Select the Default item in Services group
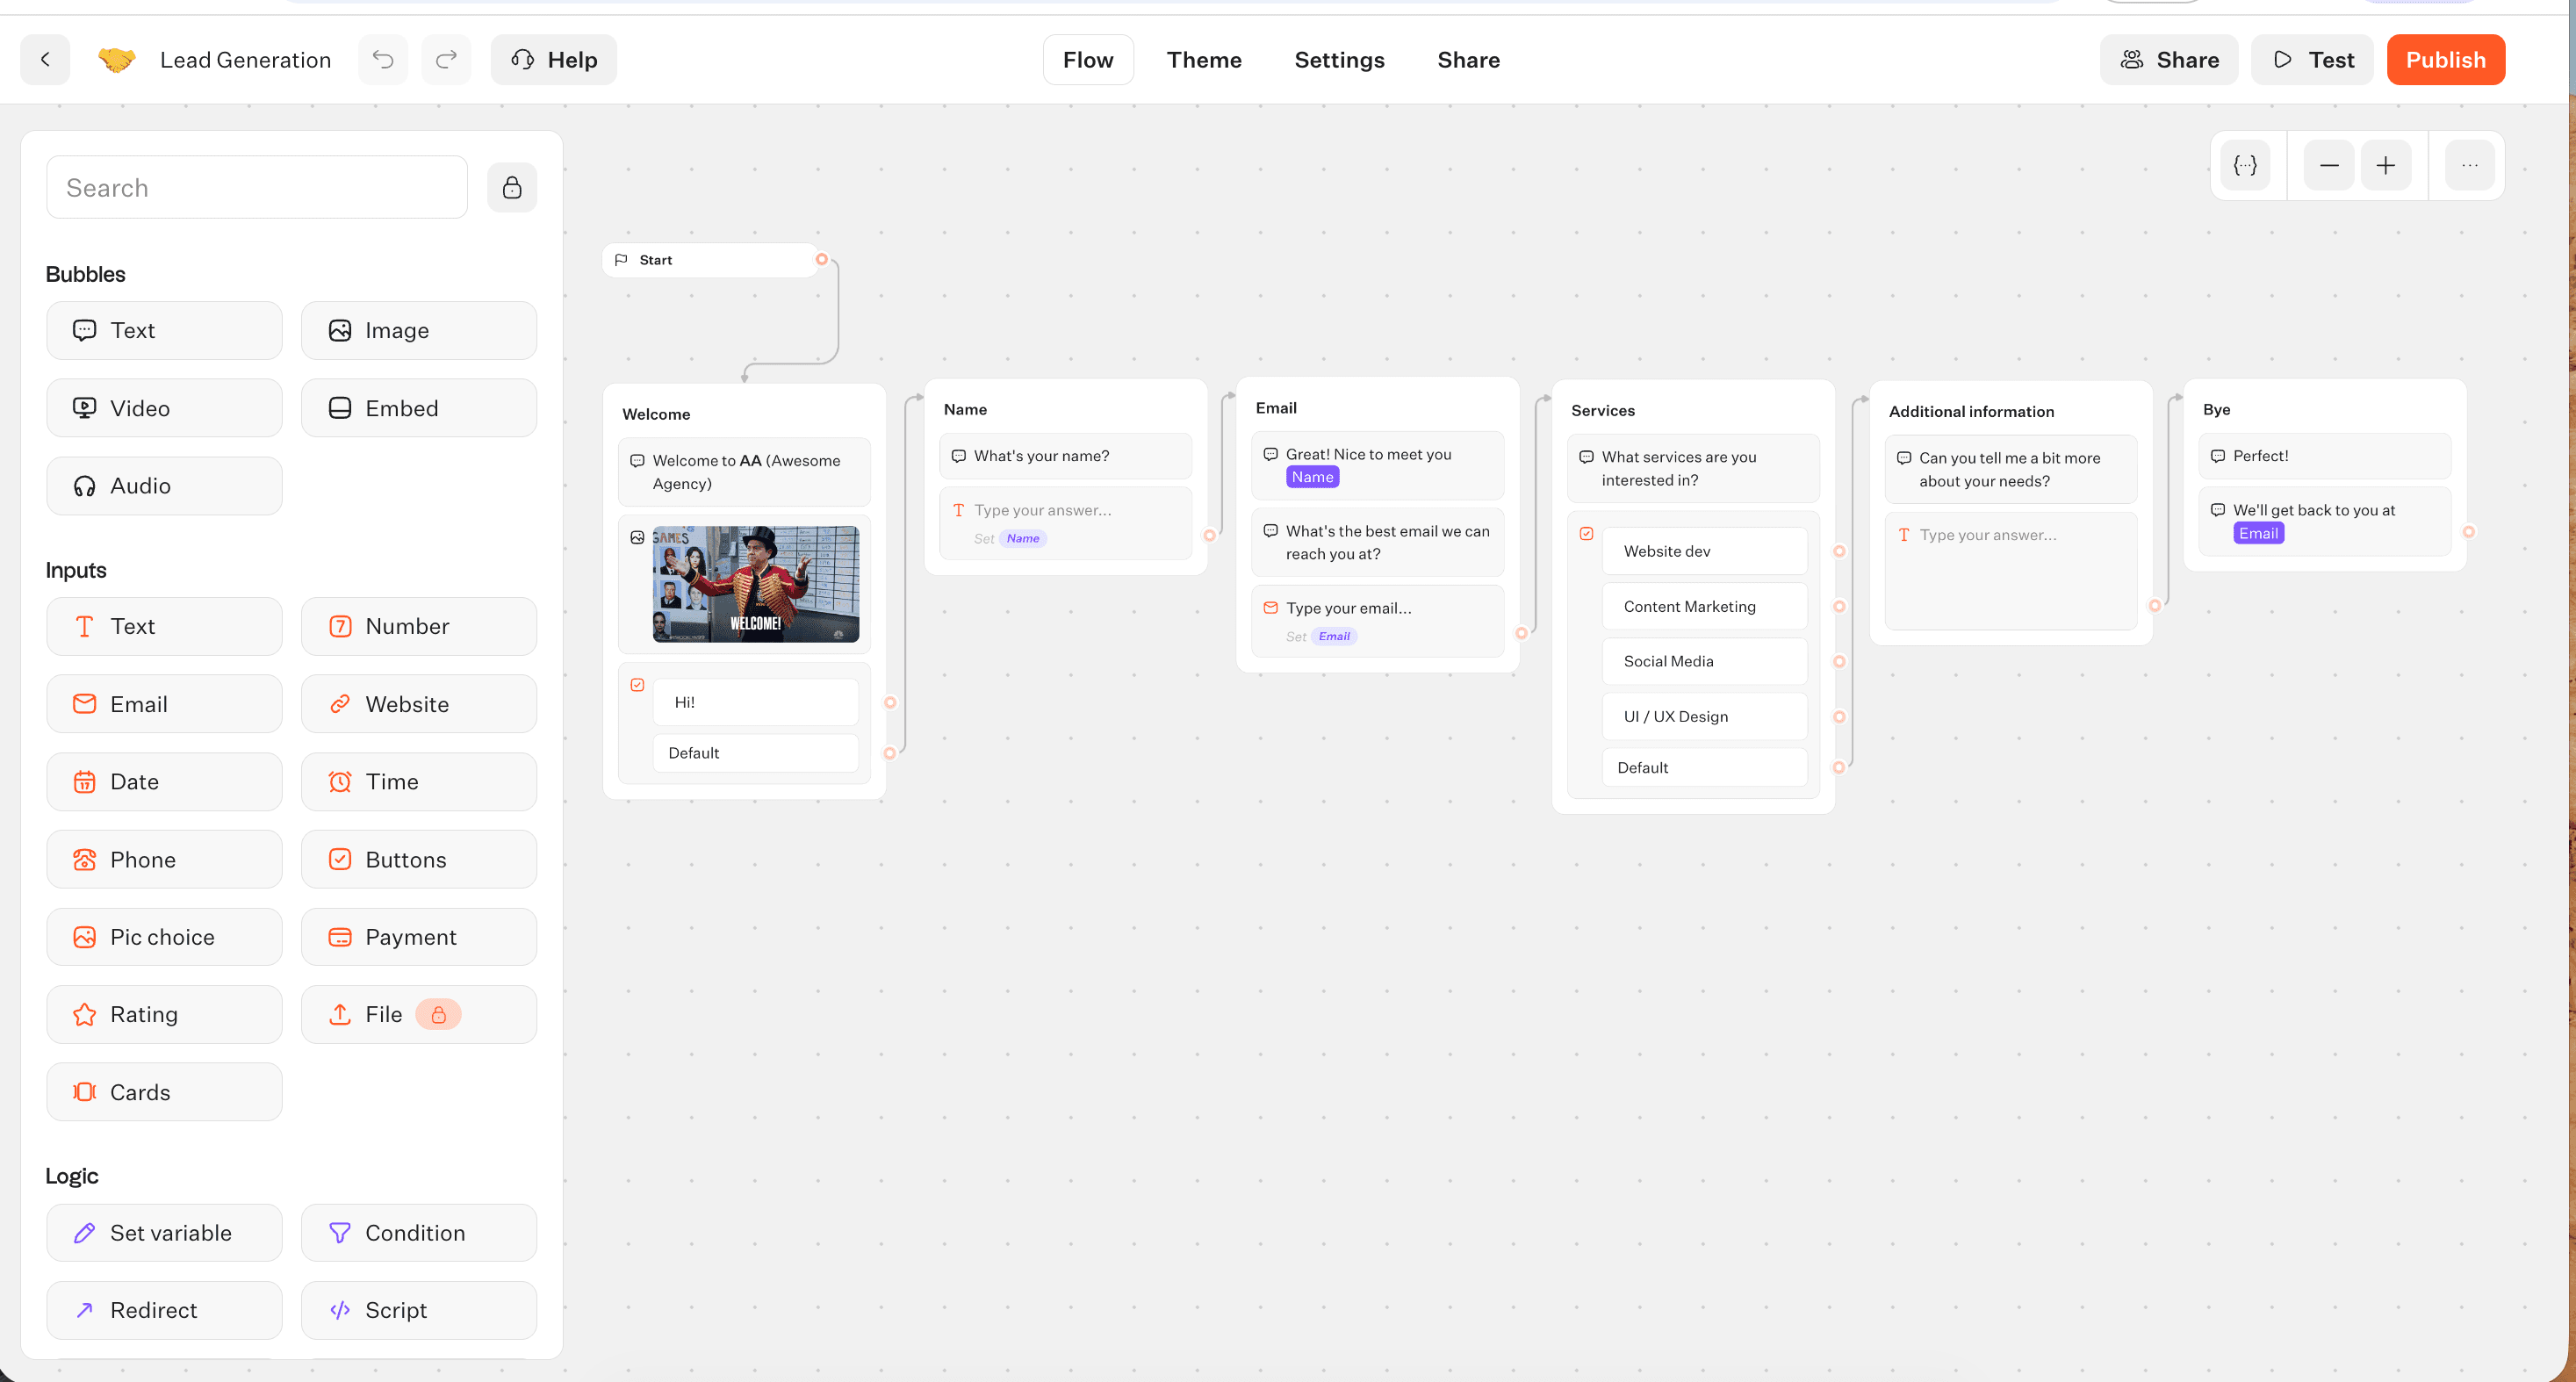The image size is (2576, 1382). (x=1705, y=768)
